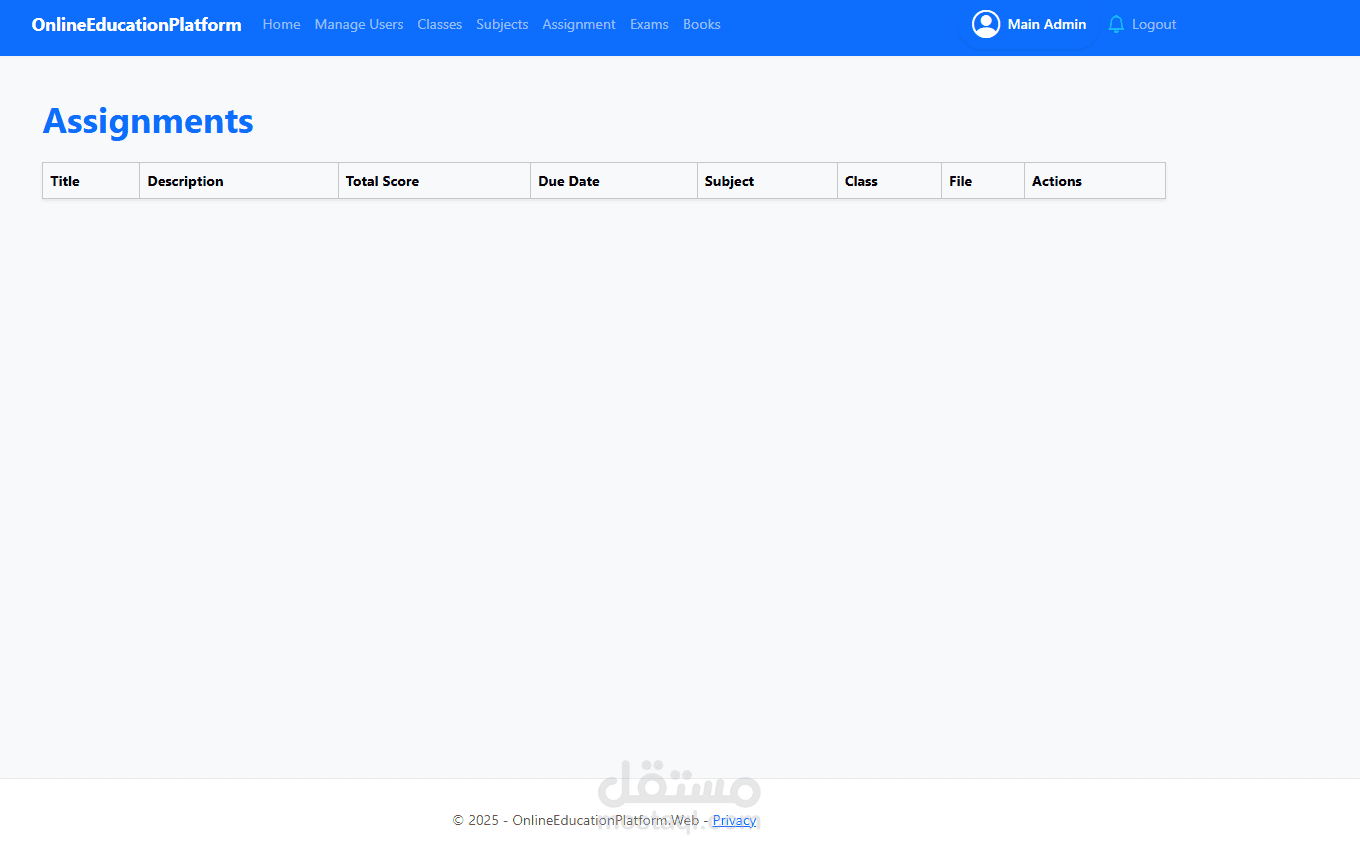Screen dimensions: 1360x852
Task: Click the Main Admin profile avatar icon
Action: (986, 24)
